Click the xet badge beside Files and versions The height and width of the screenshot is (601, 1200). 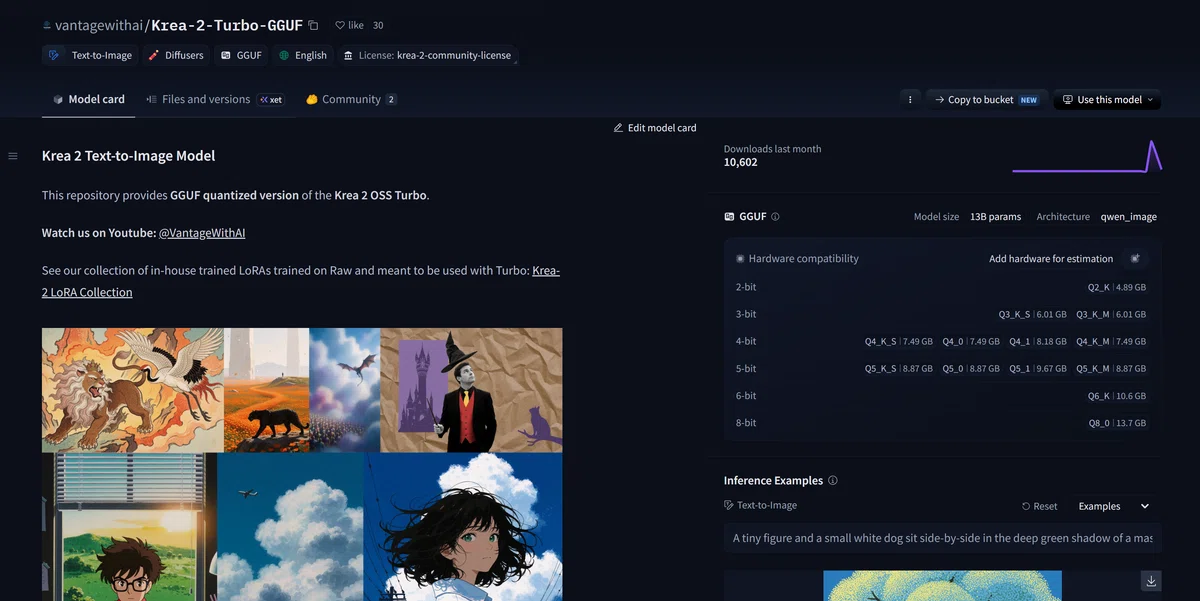point(270,100)
